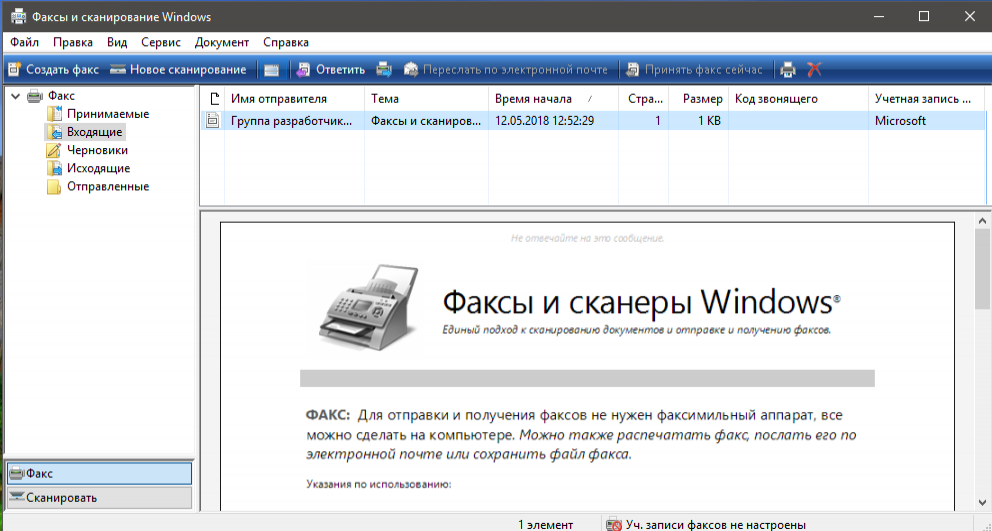This screenshot has width=992, height=531.
Task: Click the Факсы и сканиров... subject cell
Action: (425, 120)
